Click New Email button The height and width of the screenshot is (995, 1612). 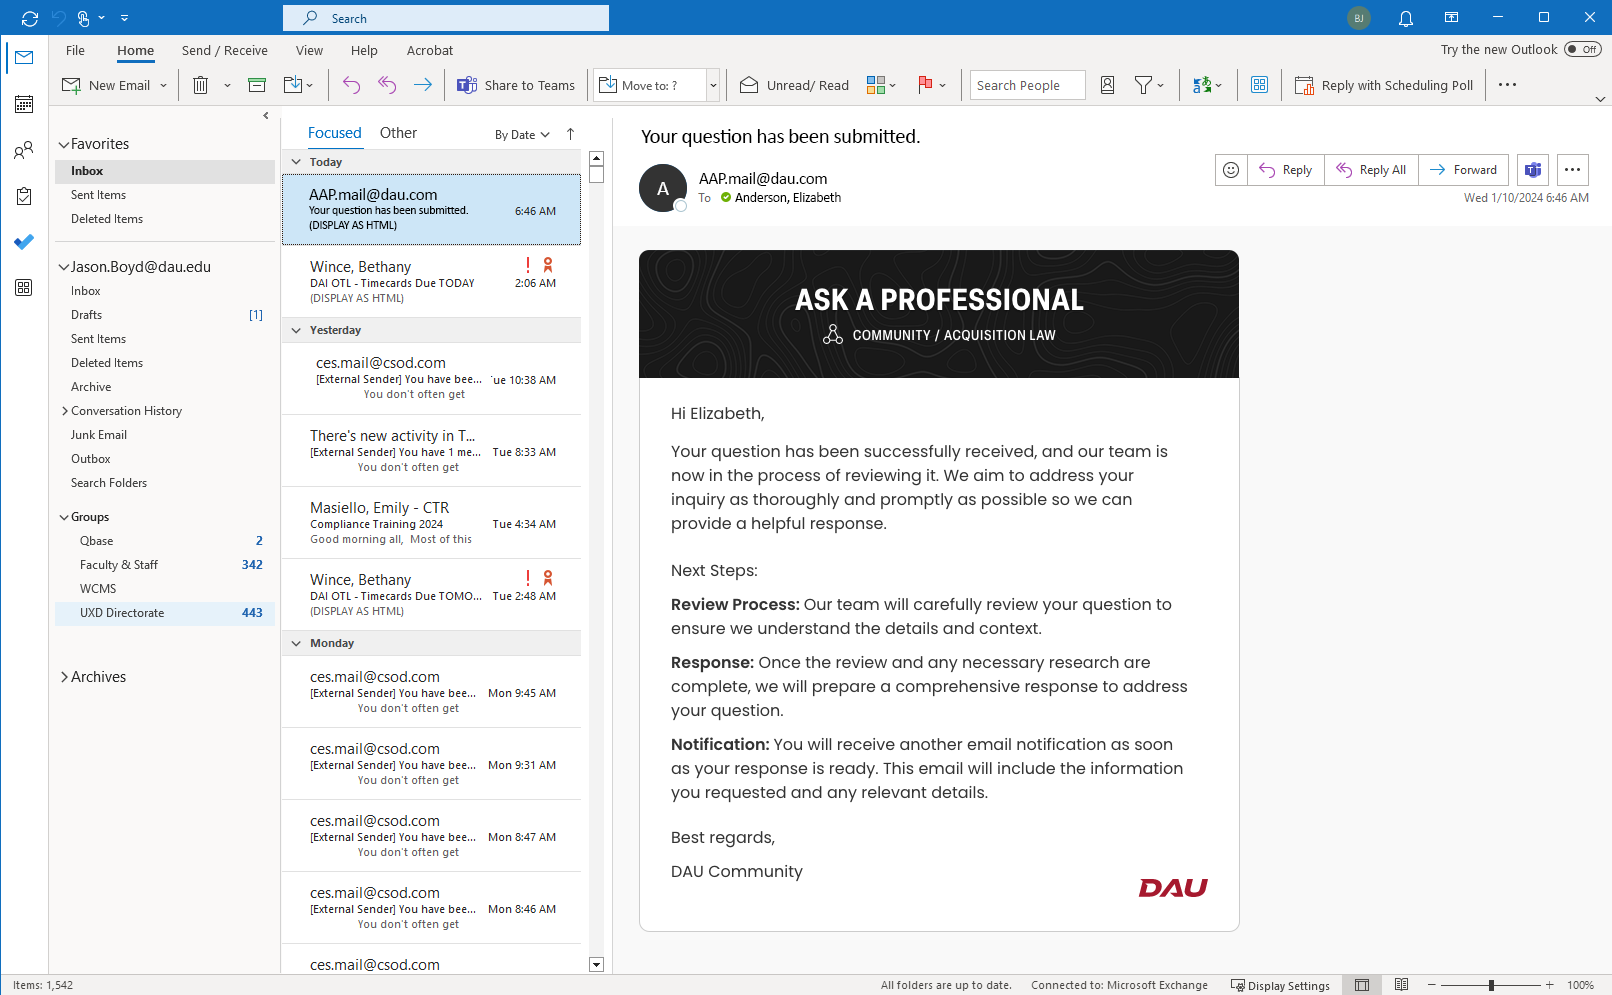pyautogui.click(x=106, y=85)
